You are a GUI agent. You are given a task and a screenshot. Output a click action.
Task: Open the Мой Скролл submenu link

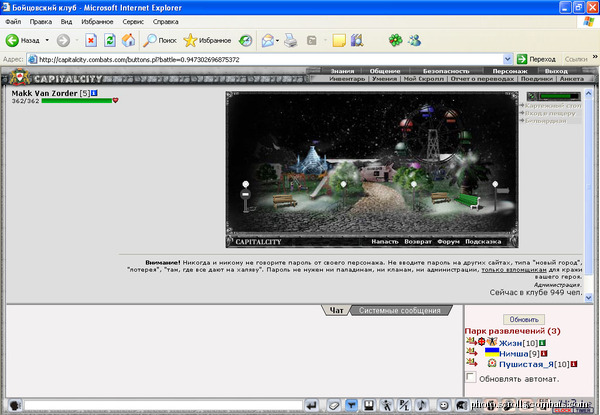click(x=424, y=78)
